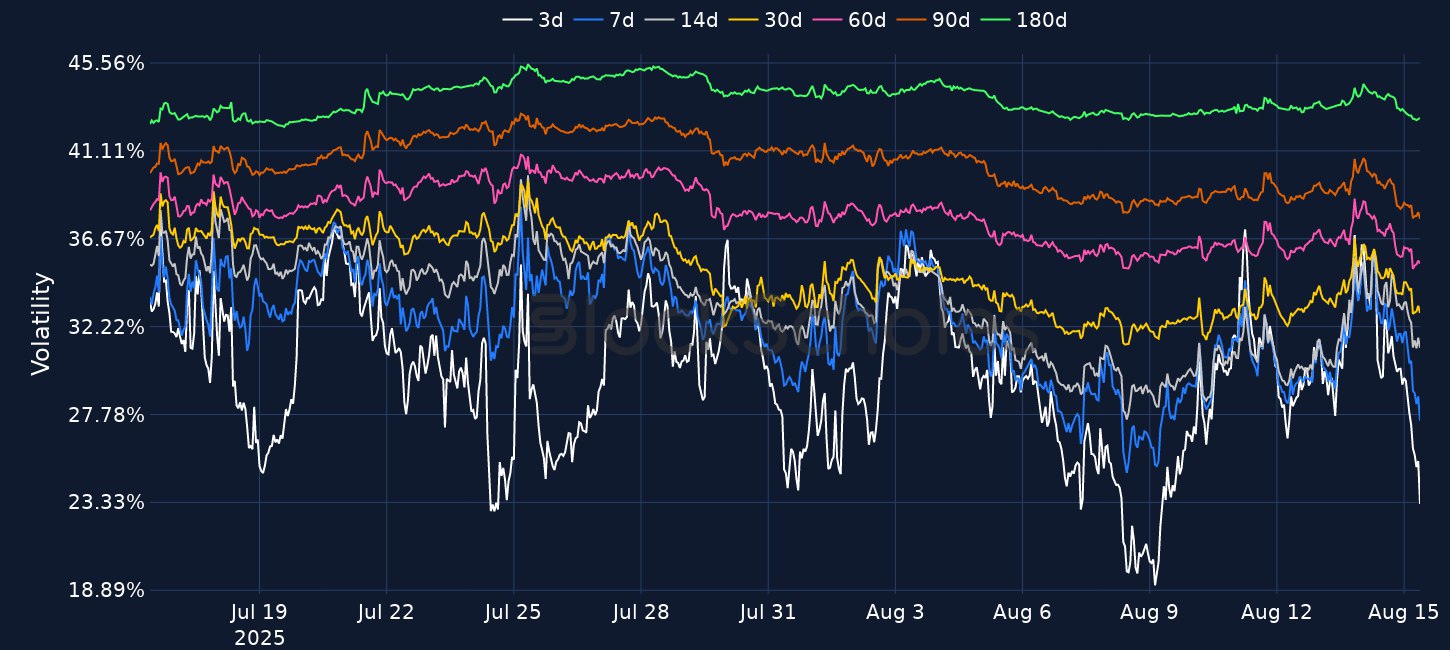Click the Aug 15 x-axis label
This screenshot has height=650, width=1450.
click(1402, 612)
